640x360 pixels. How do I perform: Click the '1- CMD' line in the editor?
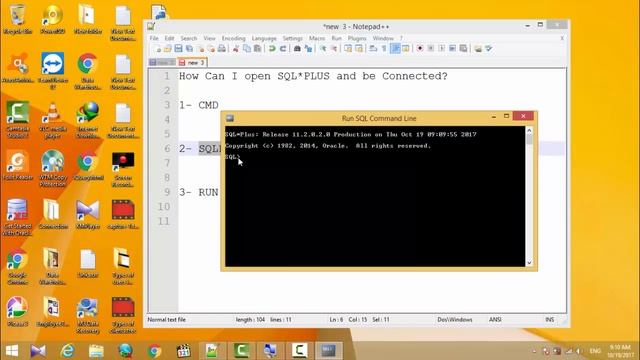pyautogui.click(x=199, y=105)
